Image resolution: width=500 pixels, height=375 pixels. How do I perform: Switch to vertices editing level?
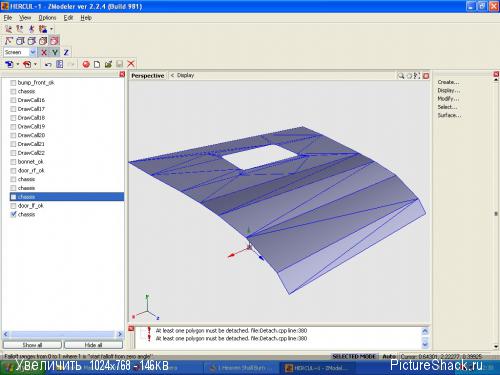(8, 41)
